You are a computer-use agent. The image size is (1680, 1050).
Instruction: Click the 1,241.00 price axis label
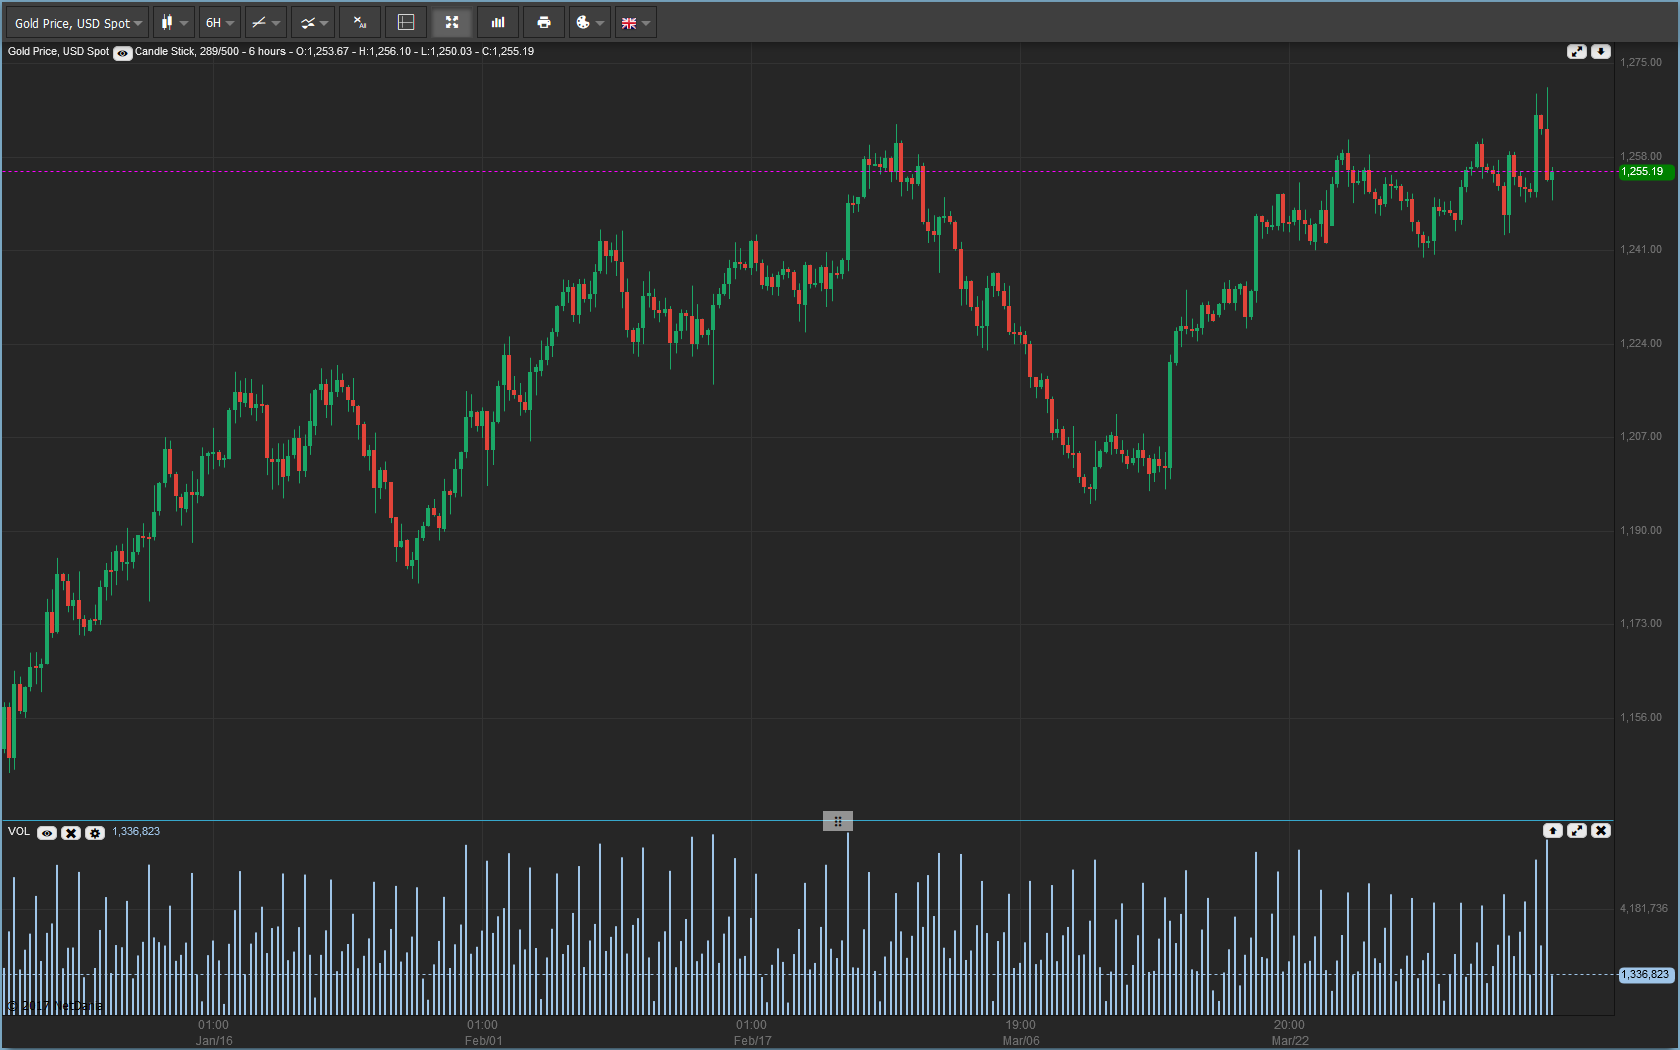click(x=1641, y=249)
